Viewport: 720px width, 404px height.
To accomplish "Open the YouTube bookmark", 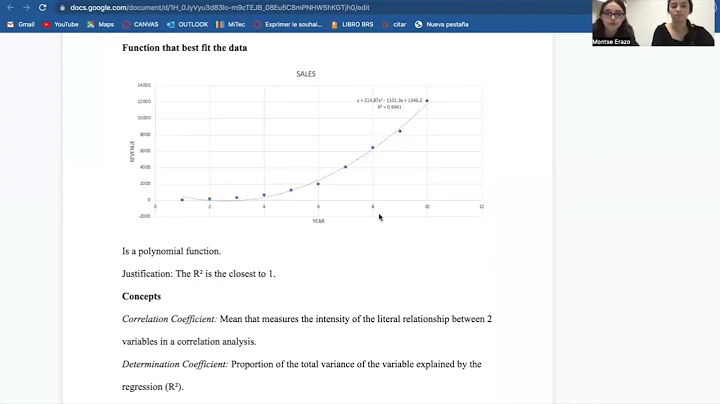I will (x=61, y=24).
